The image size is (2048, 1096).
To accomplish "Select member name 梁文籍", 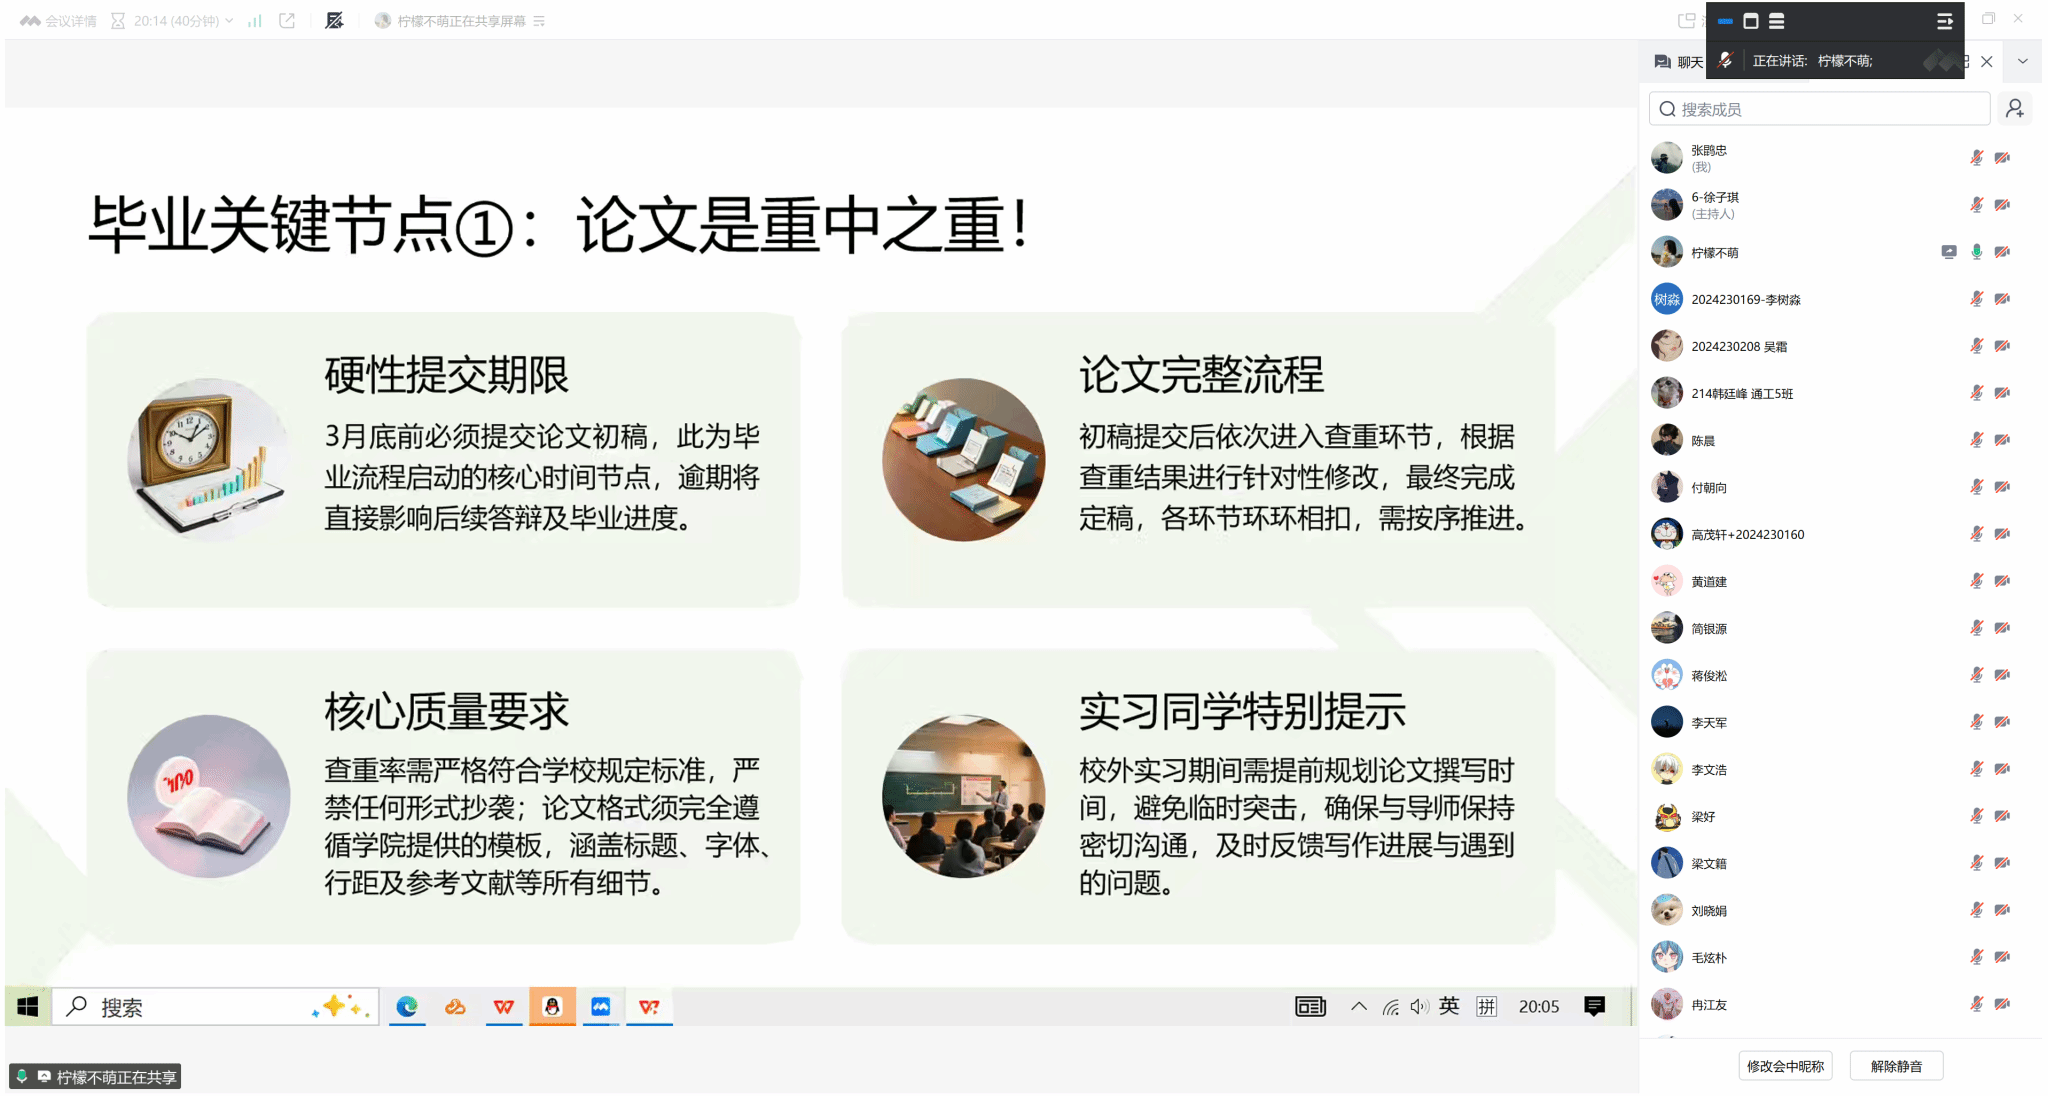I will pos(1709,863).
